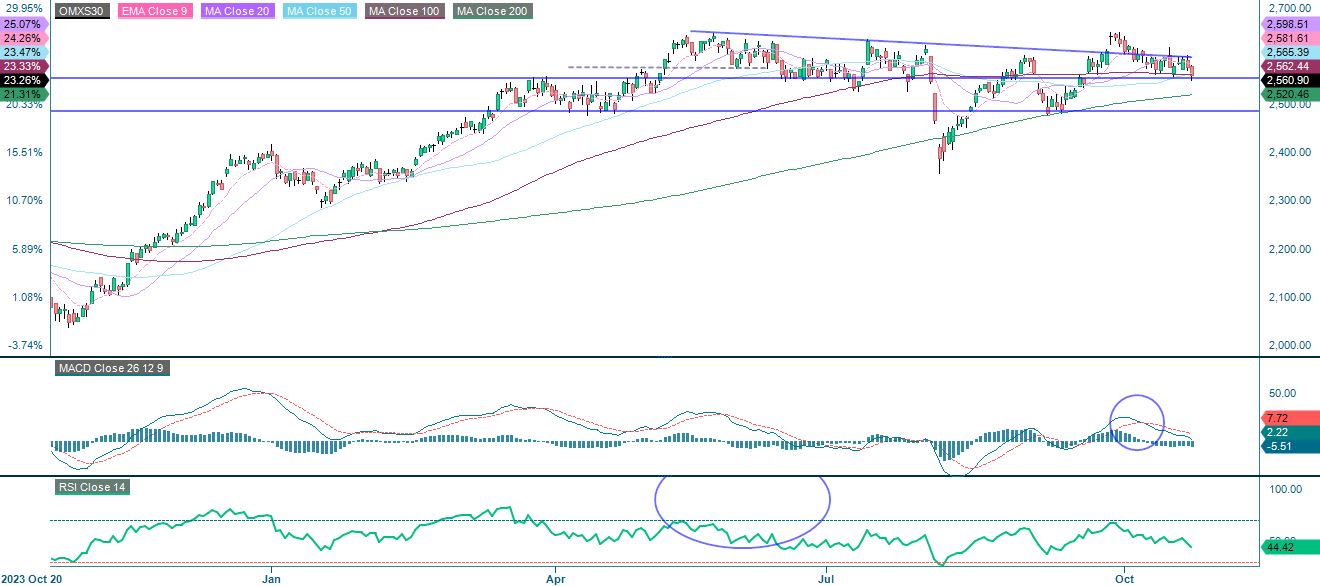Select the 2023 Oct 20 date label
1320x586 pixels.
(33, 578)
